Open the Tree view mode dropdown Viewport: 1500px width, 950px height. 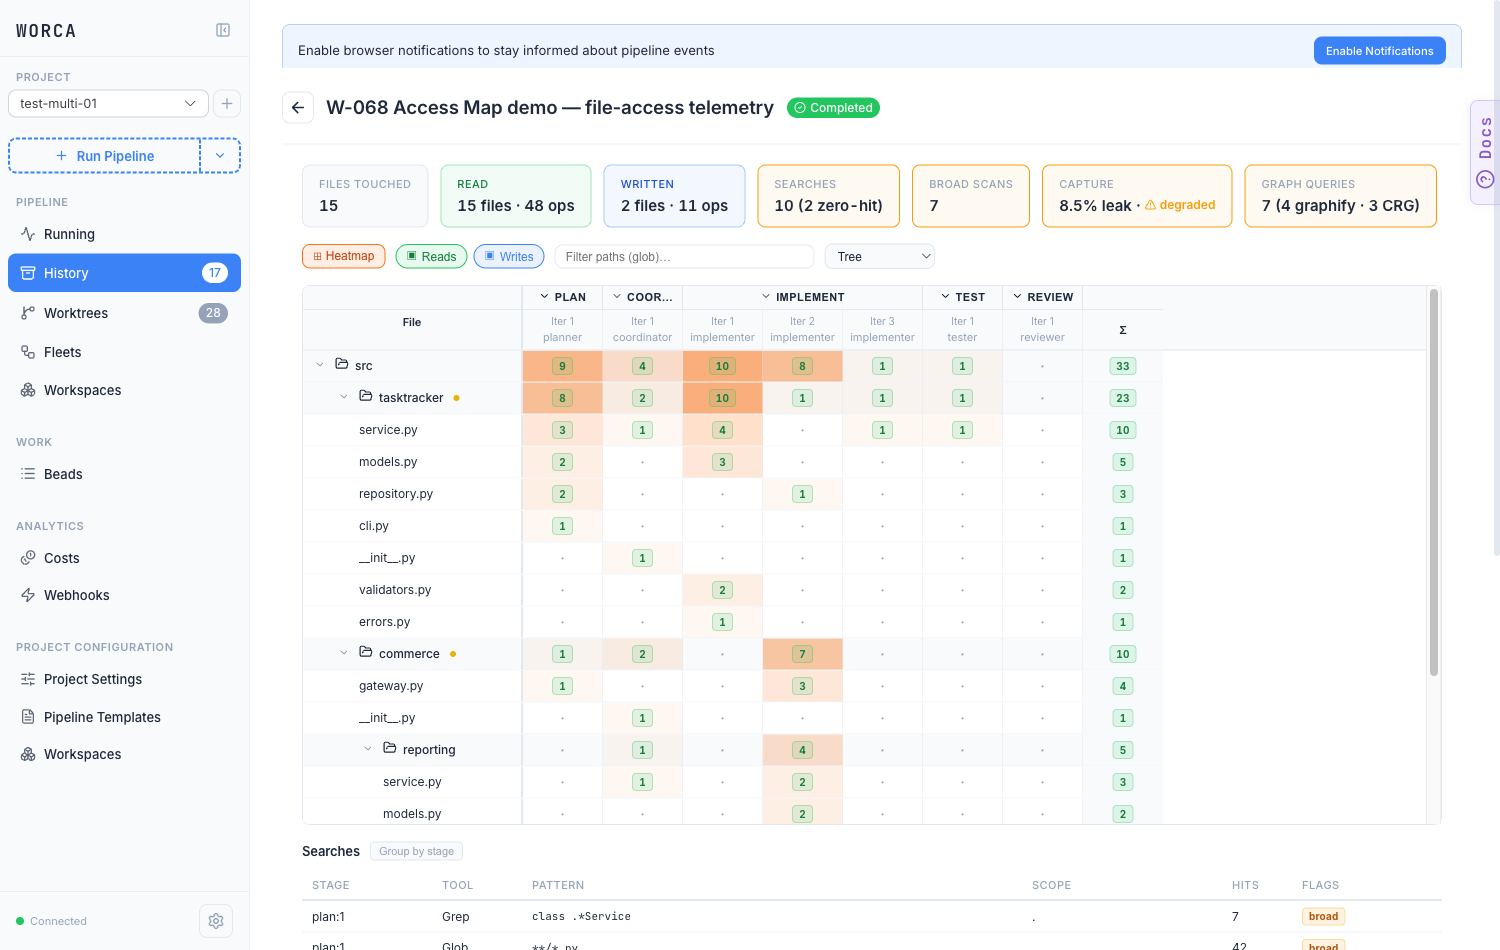coord(879,256)
